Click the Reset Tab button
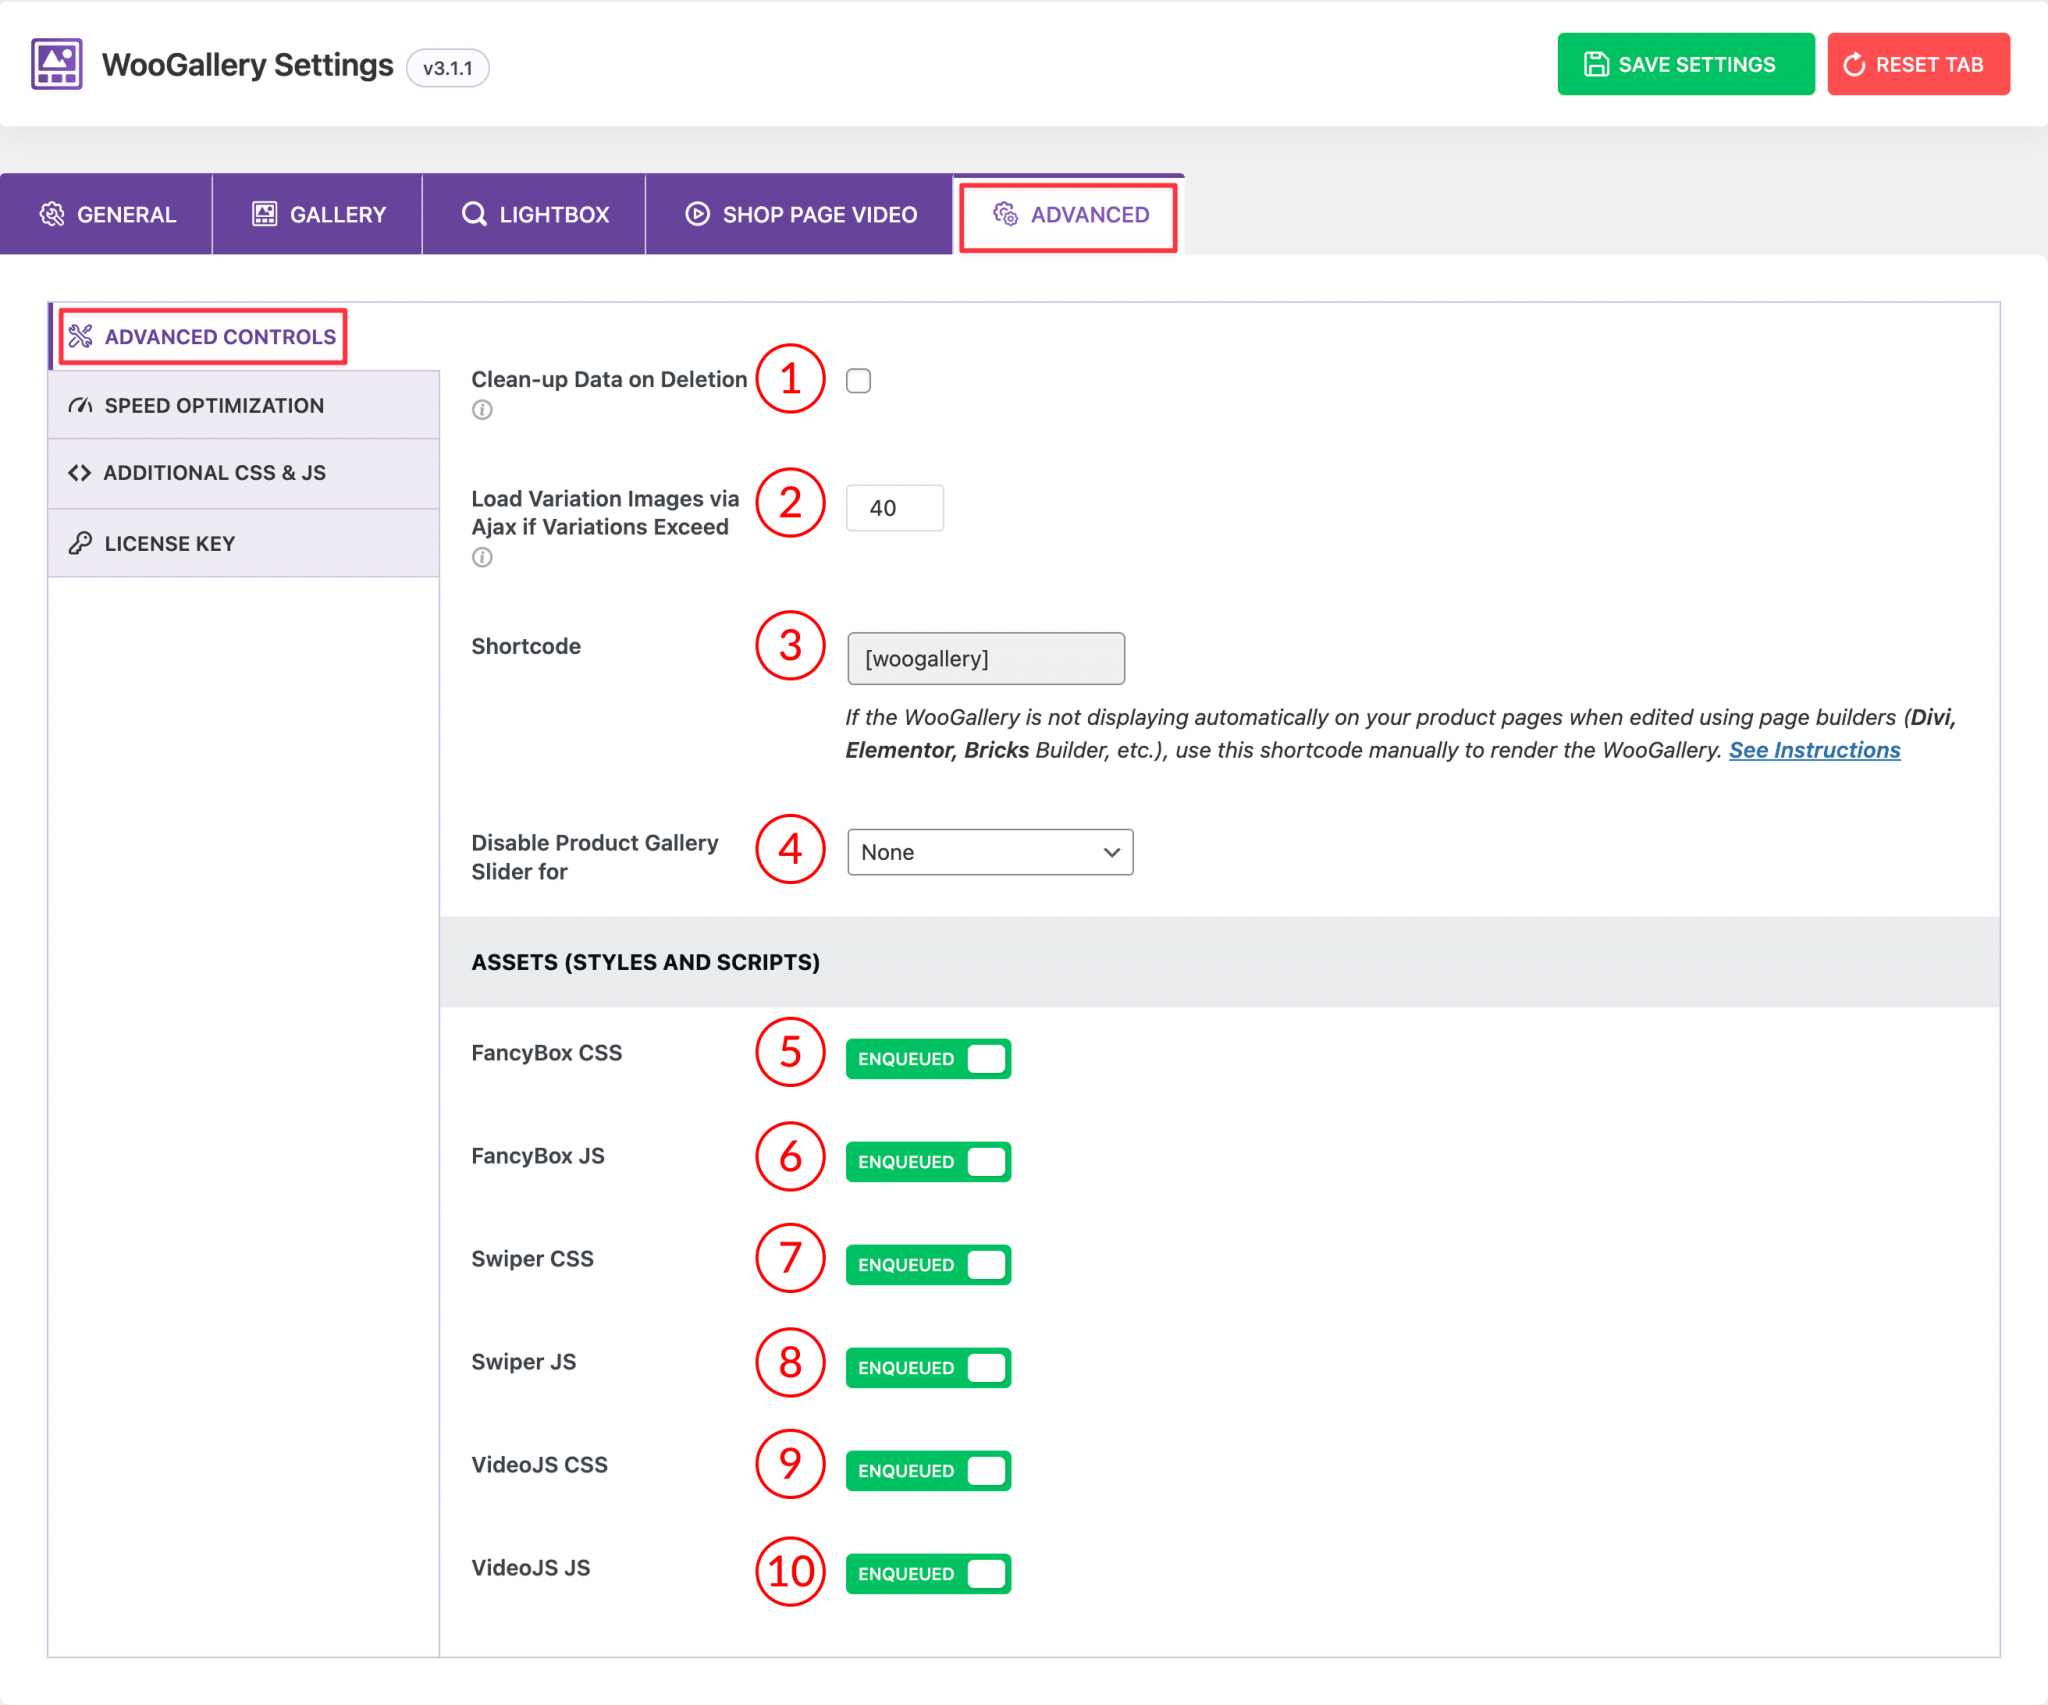2048x1705 pixels. pyautogui.click(x=1918, y=63)
